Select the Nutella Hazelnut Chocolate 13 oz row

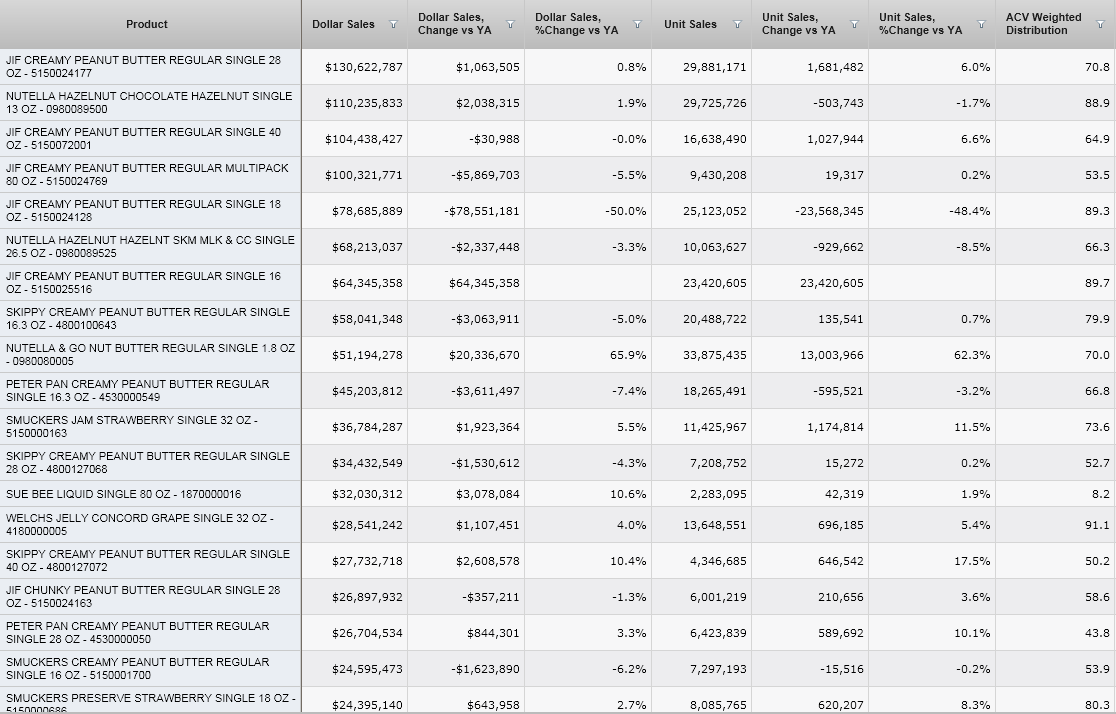click(149, 103)
